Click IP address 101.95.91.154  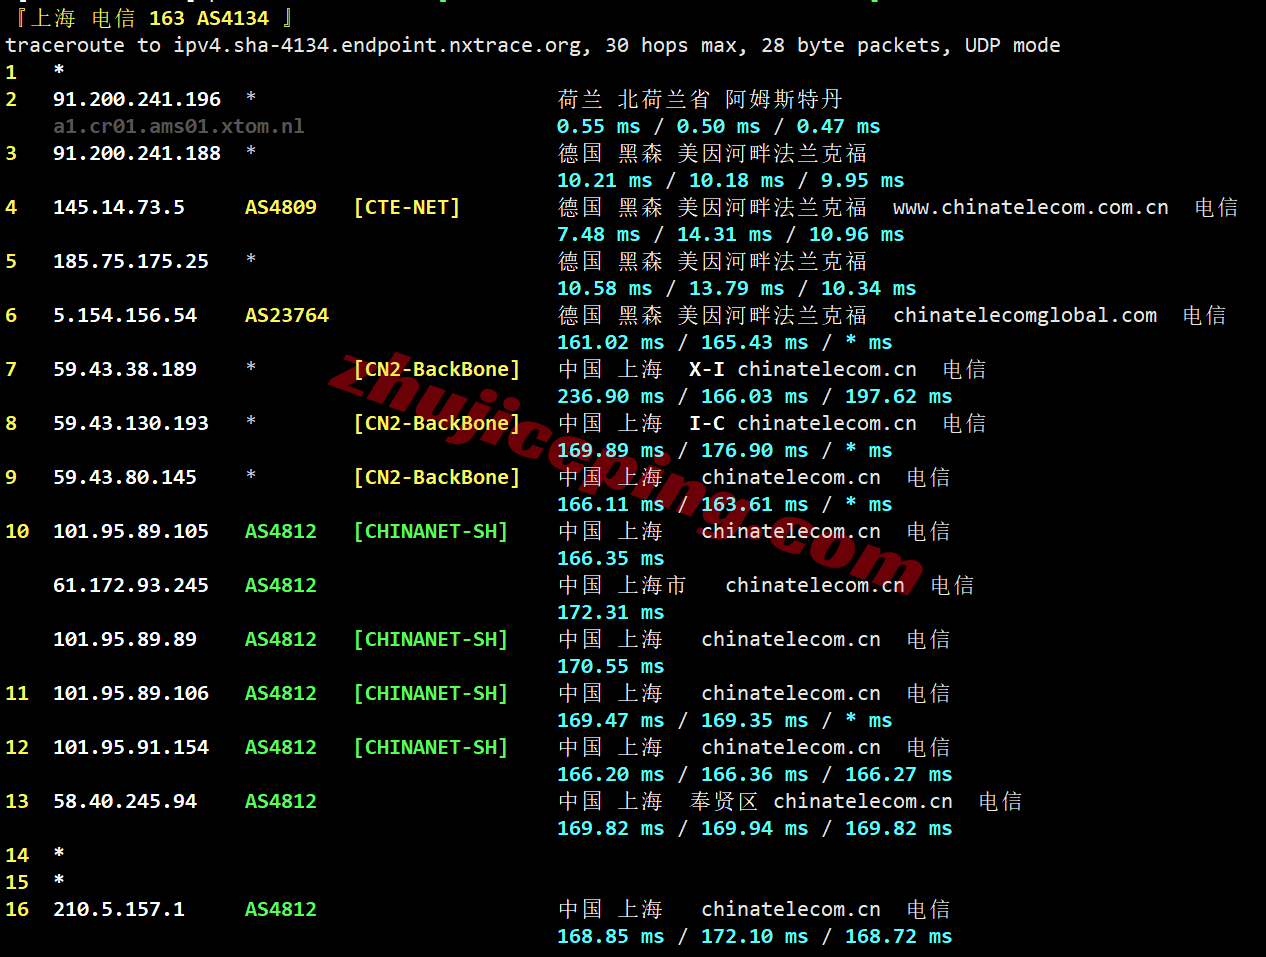pyautogui.click(x=131, y=747)
